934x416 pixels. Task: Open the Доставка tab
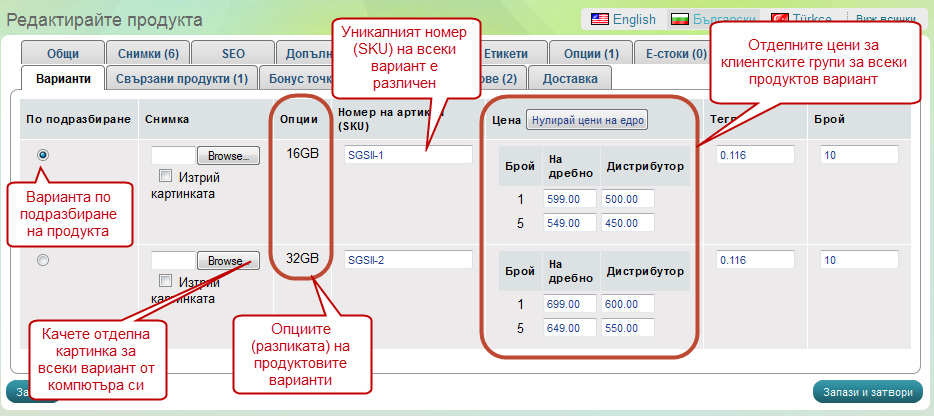[569, 78]
